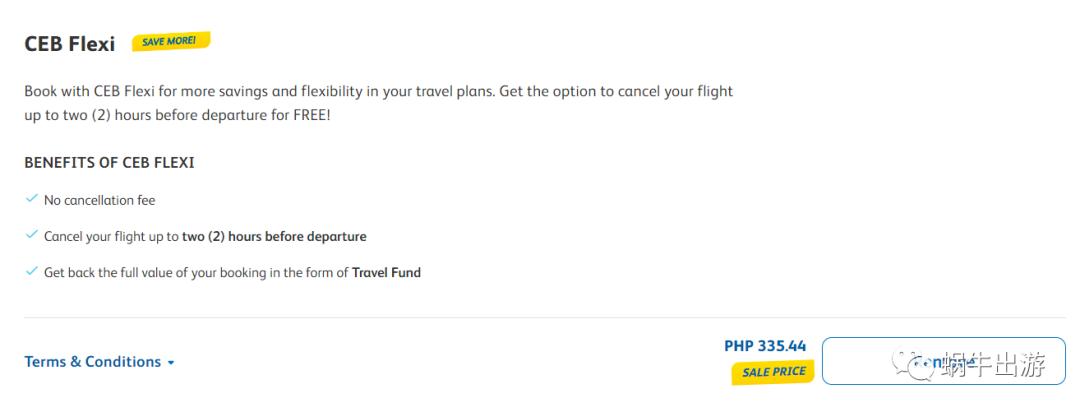Click the bold Travel Fund text
Viewport: 1080px width, 412px height.
coord(386,272)
